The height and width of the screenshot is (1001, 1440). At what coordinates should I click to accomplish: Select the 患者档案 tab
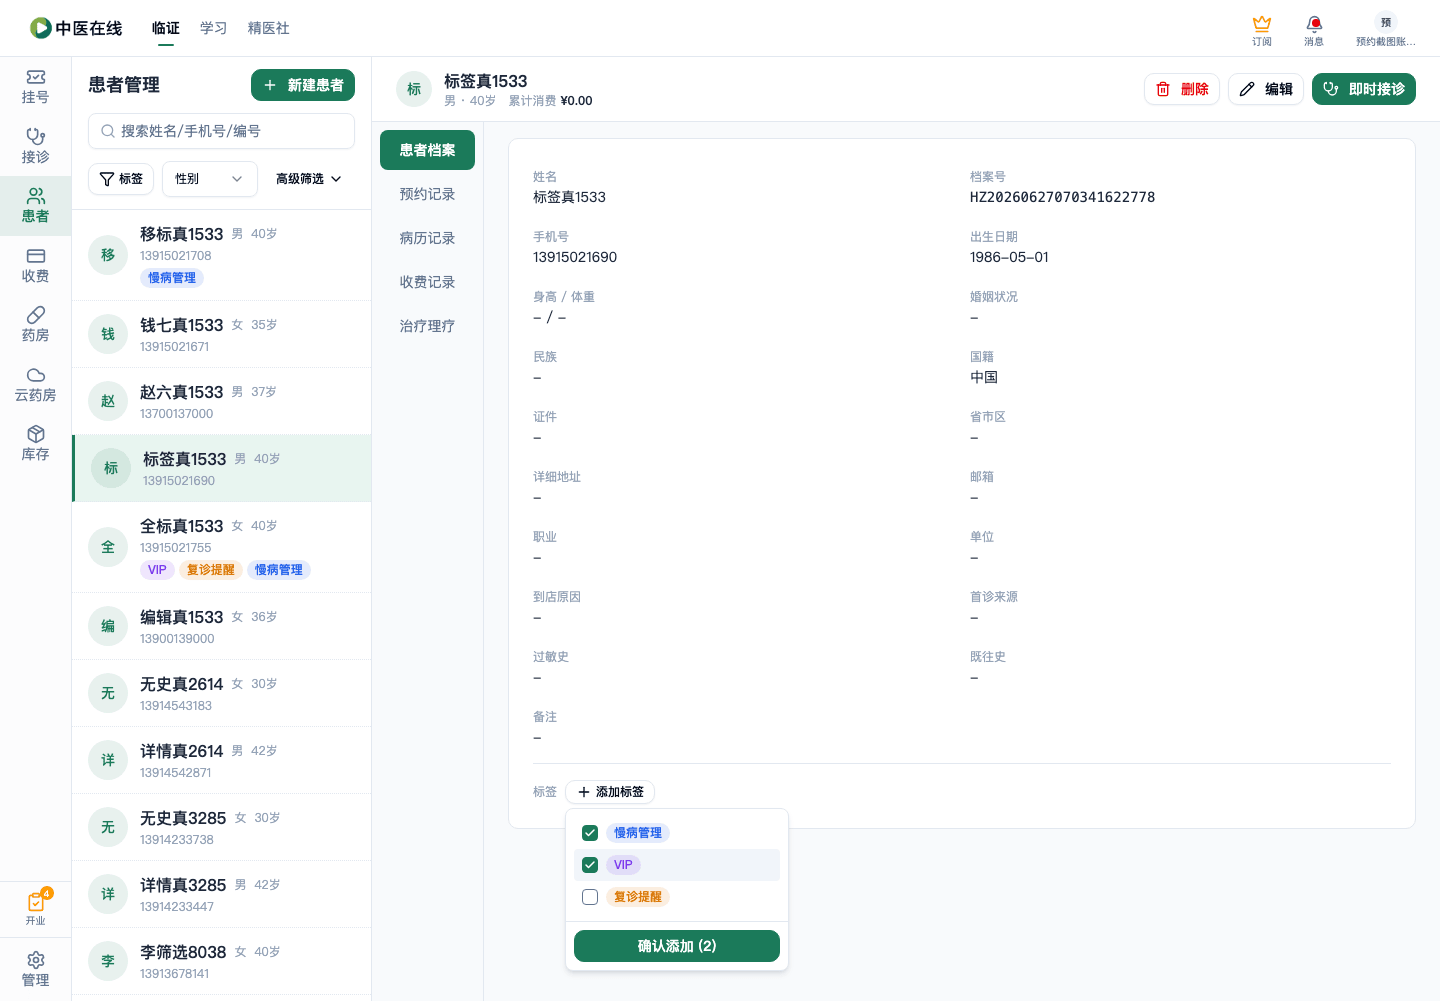(x=427, y=150)
